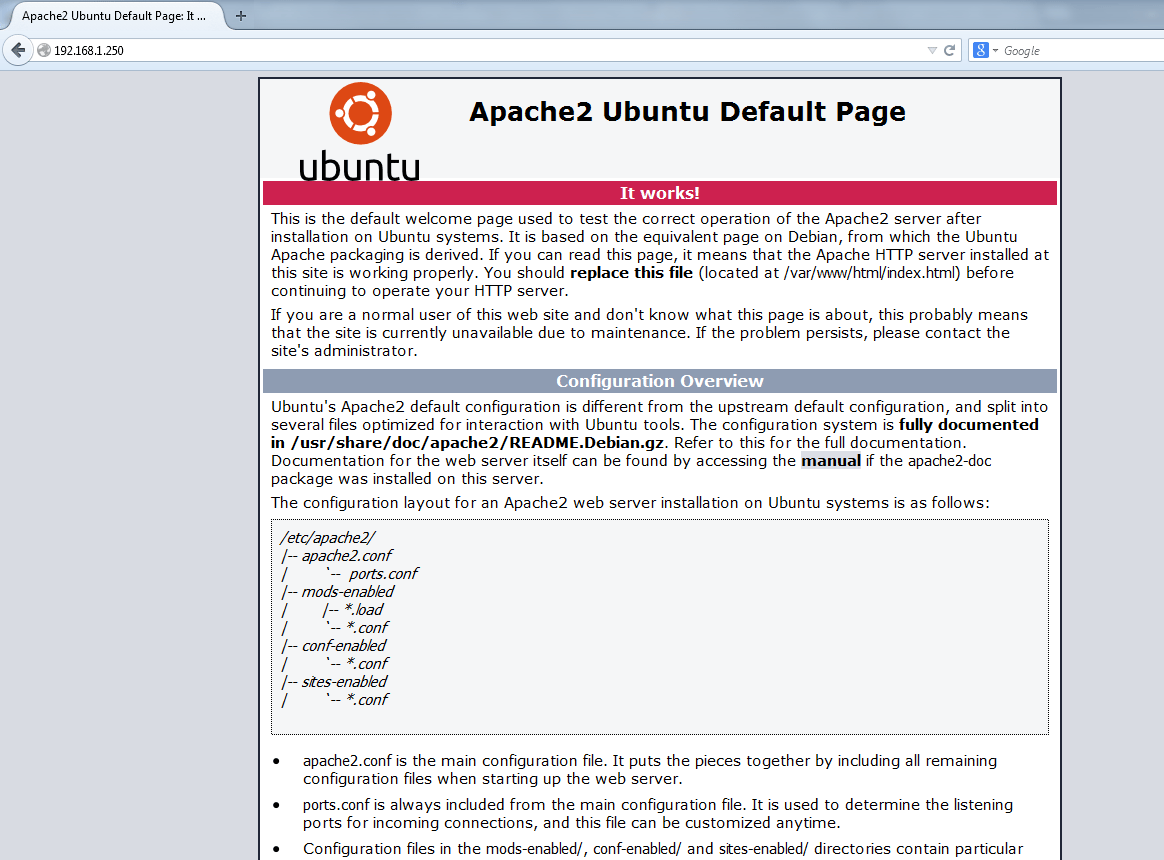Screen dimensions: 1164x860
Task: Click the Apache2 Ubuntu Default Page heading
Action: click(687, 111)
